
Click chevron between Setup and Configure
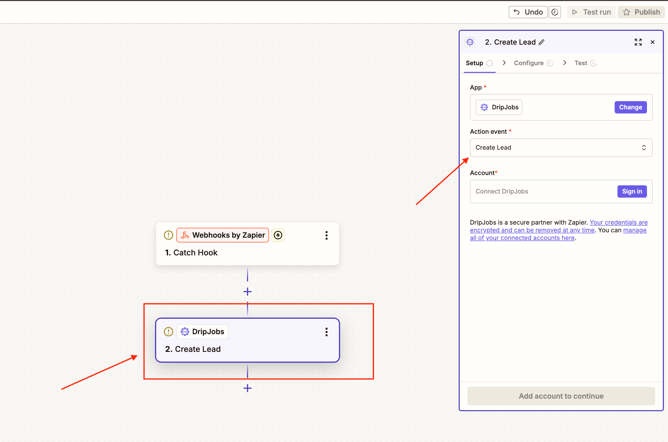504,63
